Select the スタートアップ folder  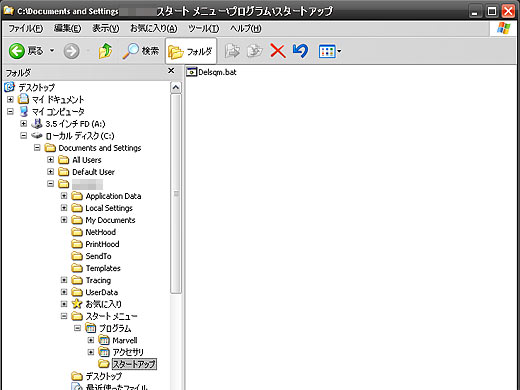pyautogui.click(x=134, y=364)
